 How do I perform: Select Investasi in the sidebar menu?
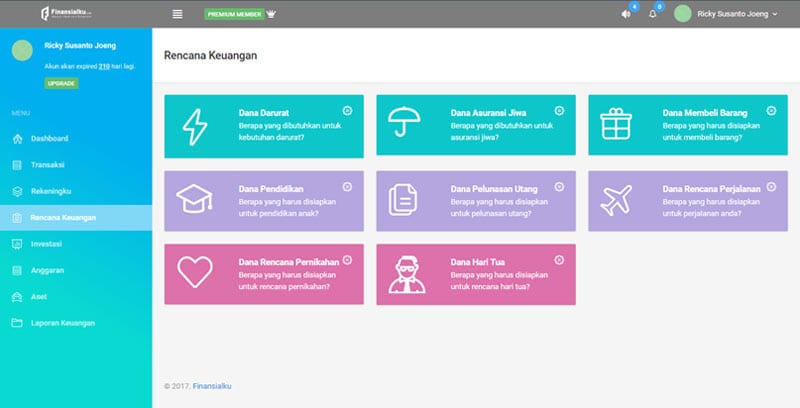(x=48, y=244)
